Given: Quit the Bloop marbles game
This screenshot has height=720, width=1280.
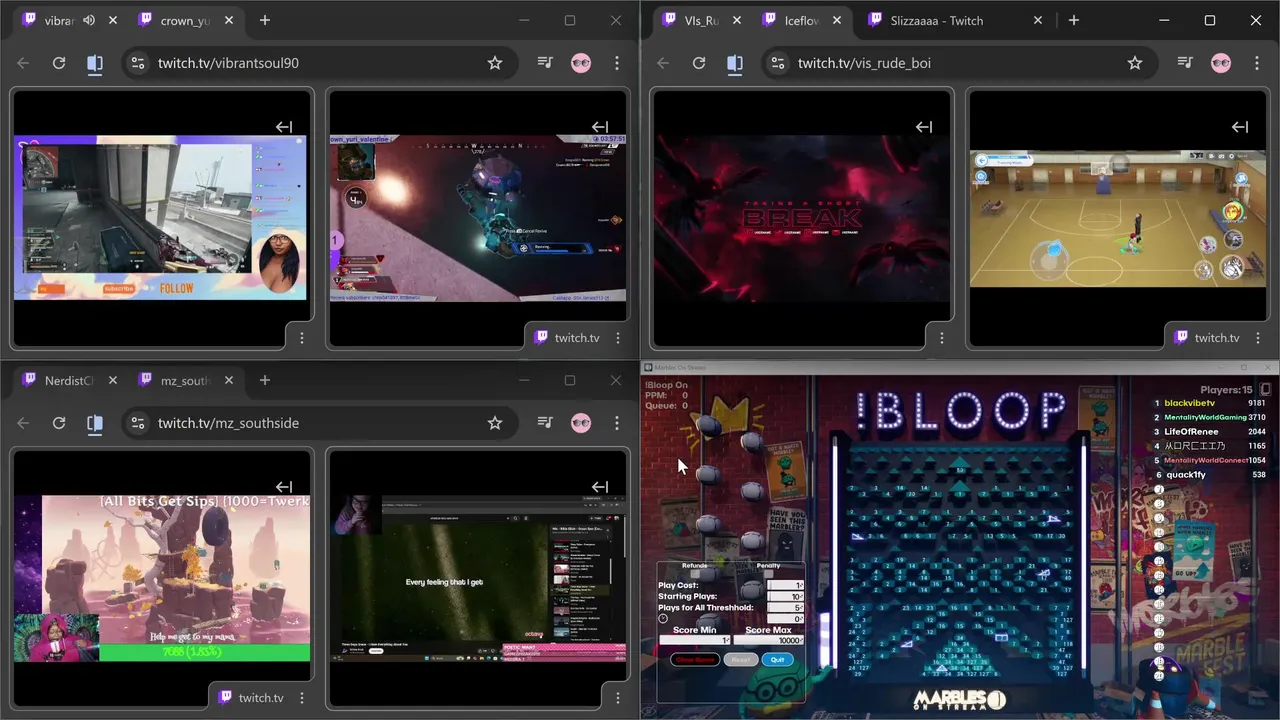Looking at the screenshot, I should point(778,660).
